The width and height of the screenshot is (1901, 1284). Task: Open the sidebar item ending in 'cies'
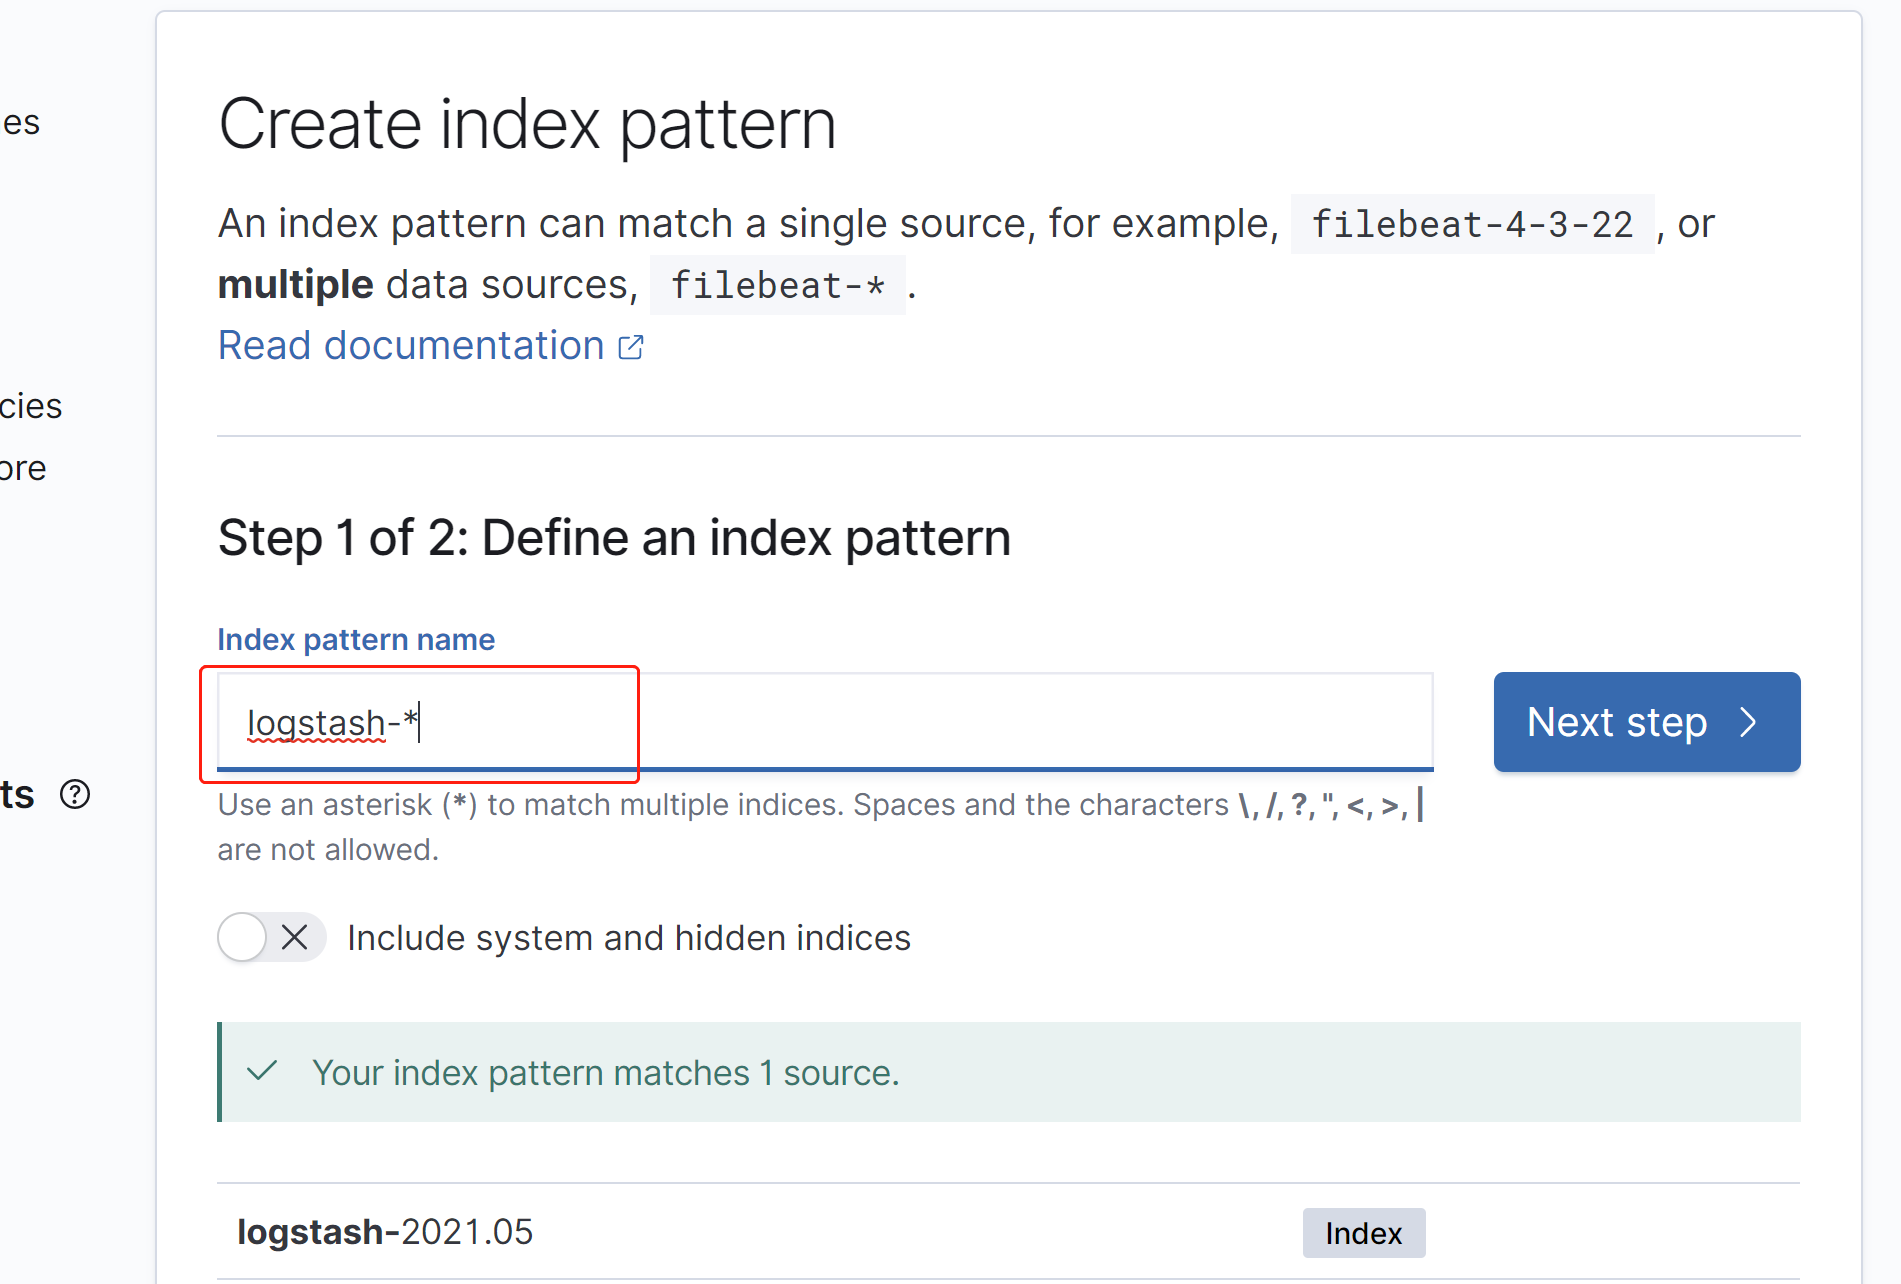[x=31, y=406]
